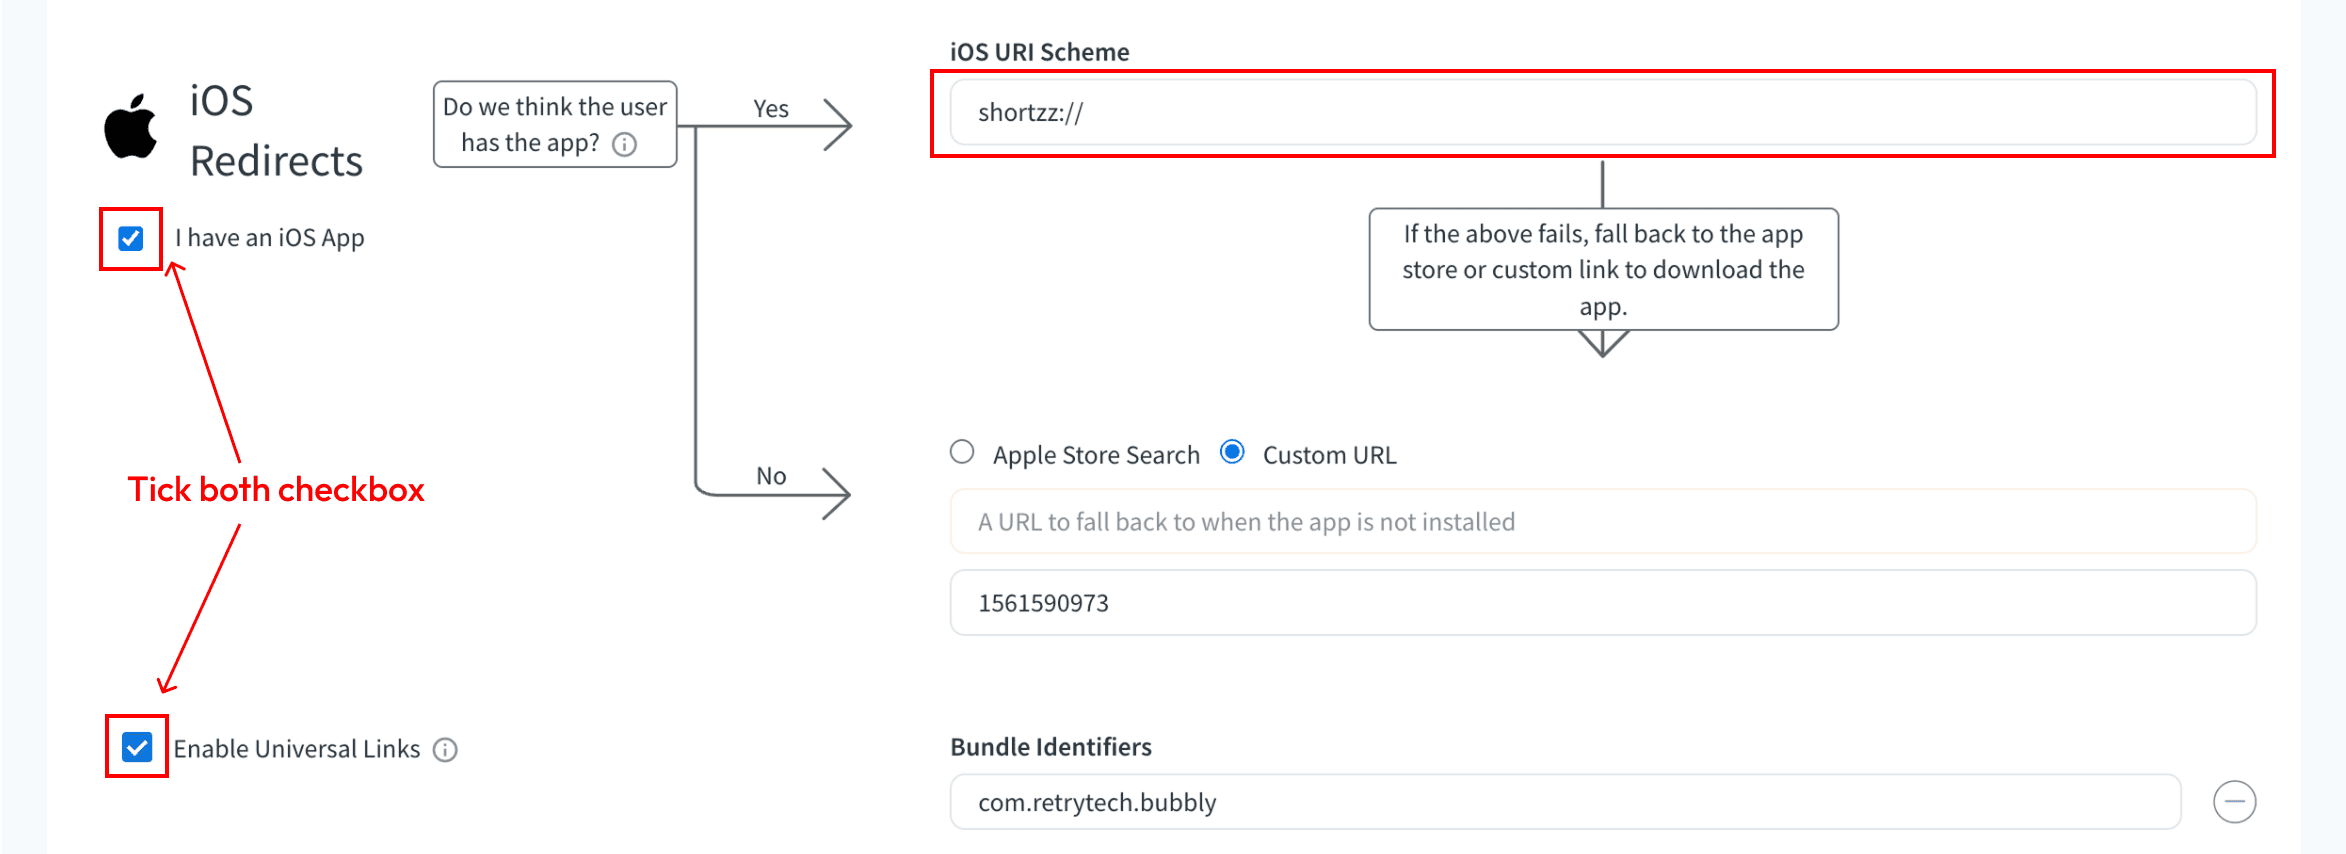Click the minus icon to remove bundle identifier
Viewport: 2346px width, 854px height.
2234,802
